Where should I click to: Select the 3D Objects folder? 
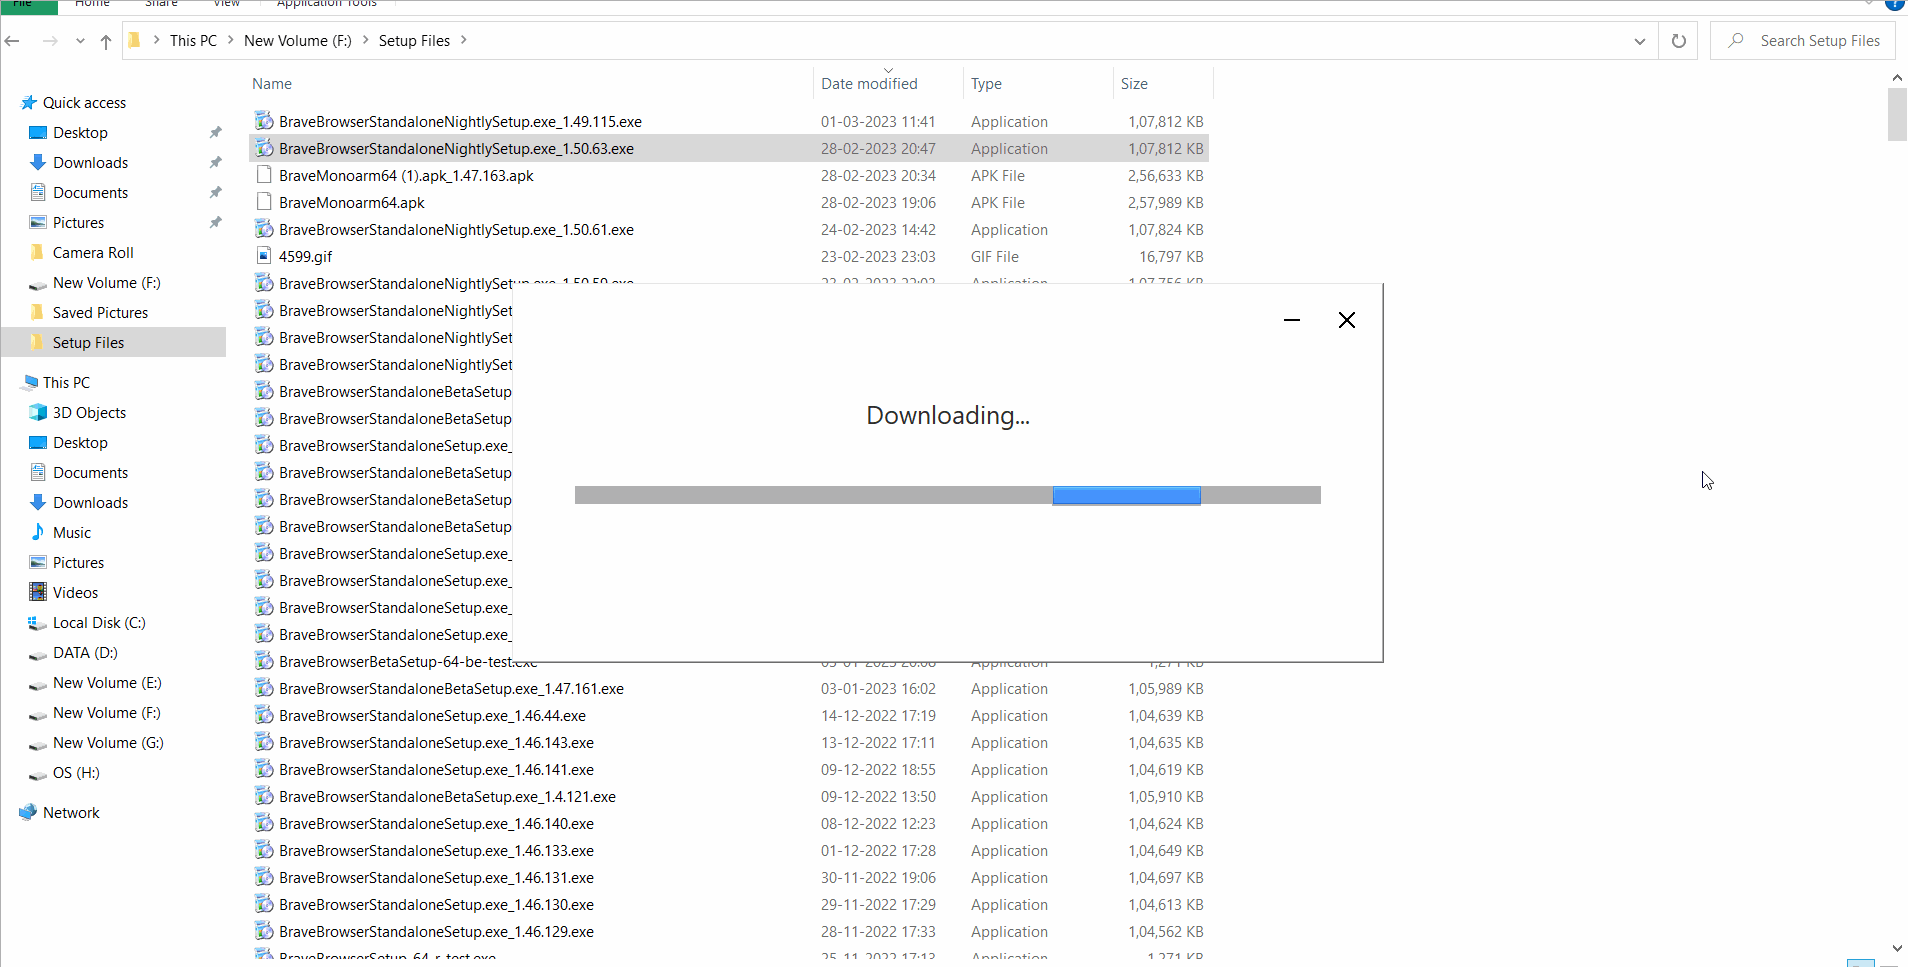tap(88, 412)
